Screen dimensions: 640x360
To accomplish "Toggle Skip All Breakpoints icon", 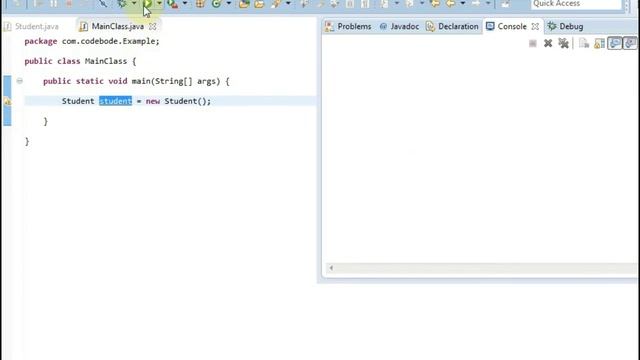I will (102, 4).
